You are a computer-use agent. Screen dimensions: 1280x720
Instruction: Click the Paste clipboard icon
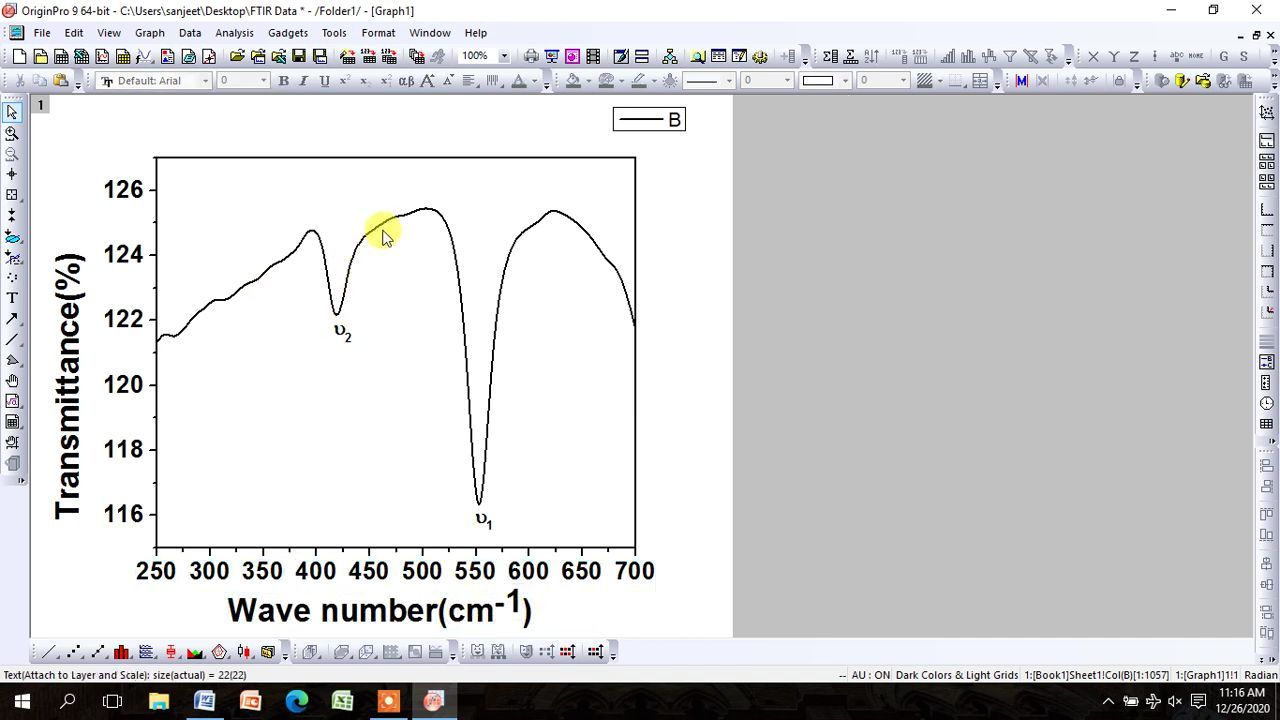61,81
